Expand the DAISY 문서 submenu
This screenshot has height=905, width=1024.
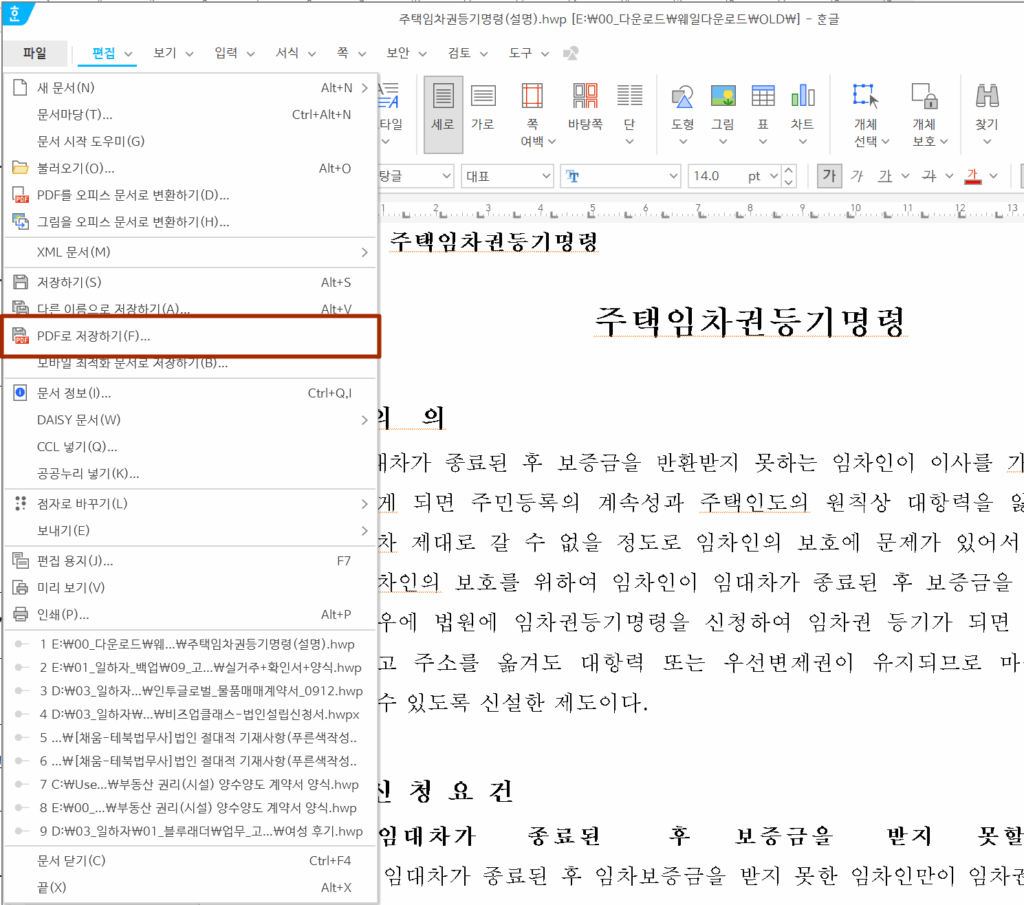click(364, 420)
